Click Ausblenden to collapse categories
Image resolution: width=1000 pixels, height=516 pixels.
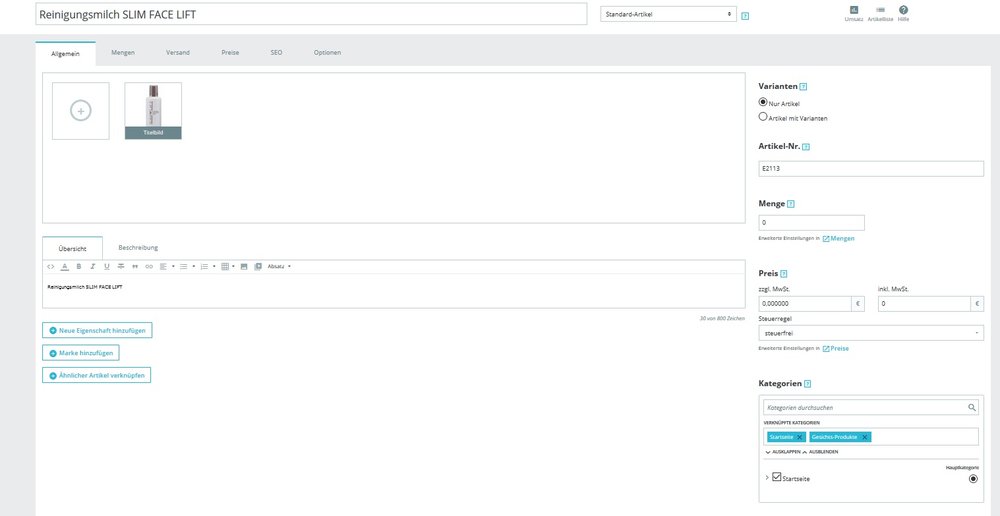pyautogui.click(x=820, y=452)
